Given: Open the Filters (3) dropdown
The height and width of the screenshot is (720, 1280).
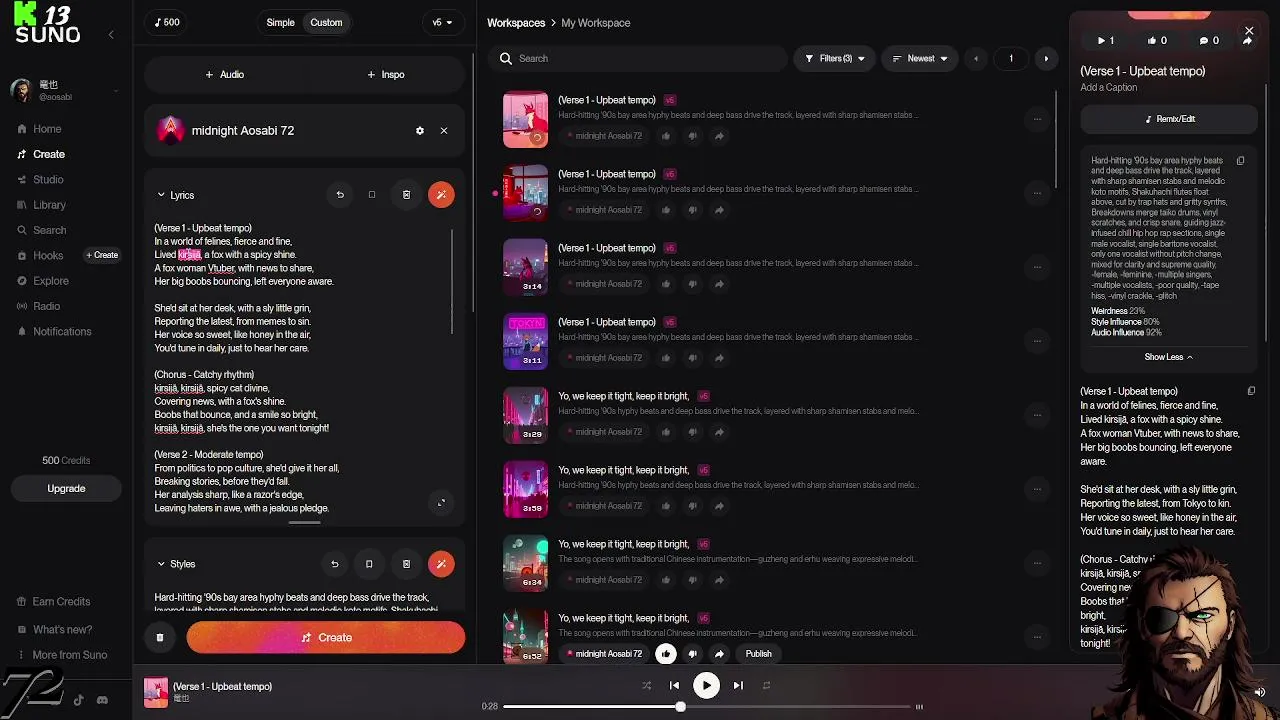Looking at the screenshot, I should point(836,59).
